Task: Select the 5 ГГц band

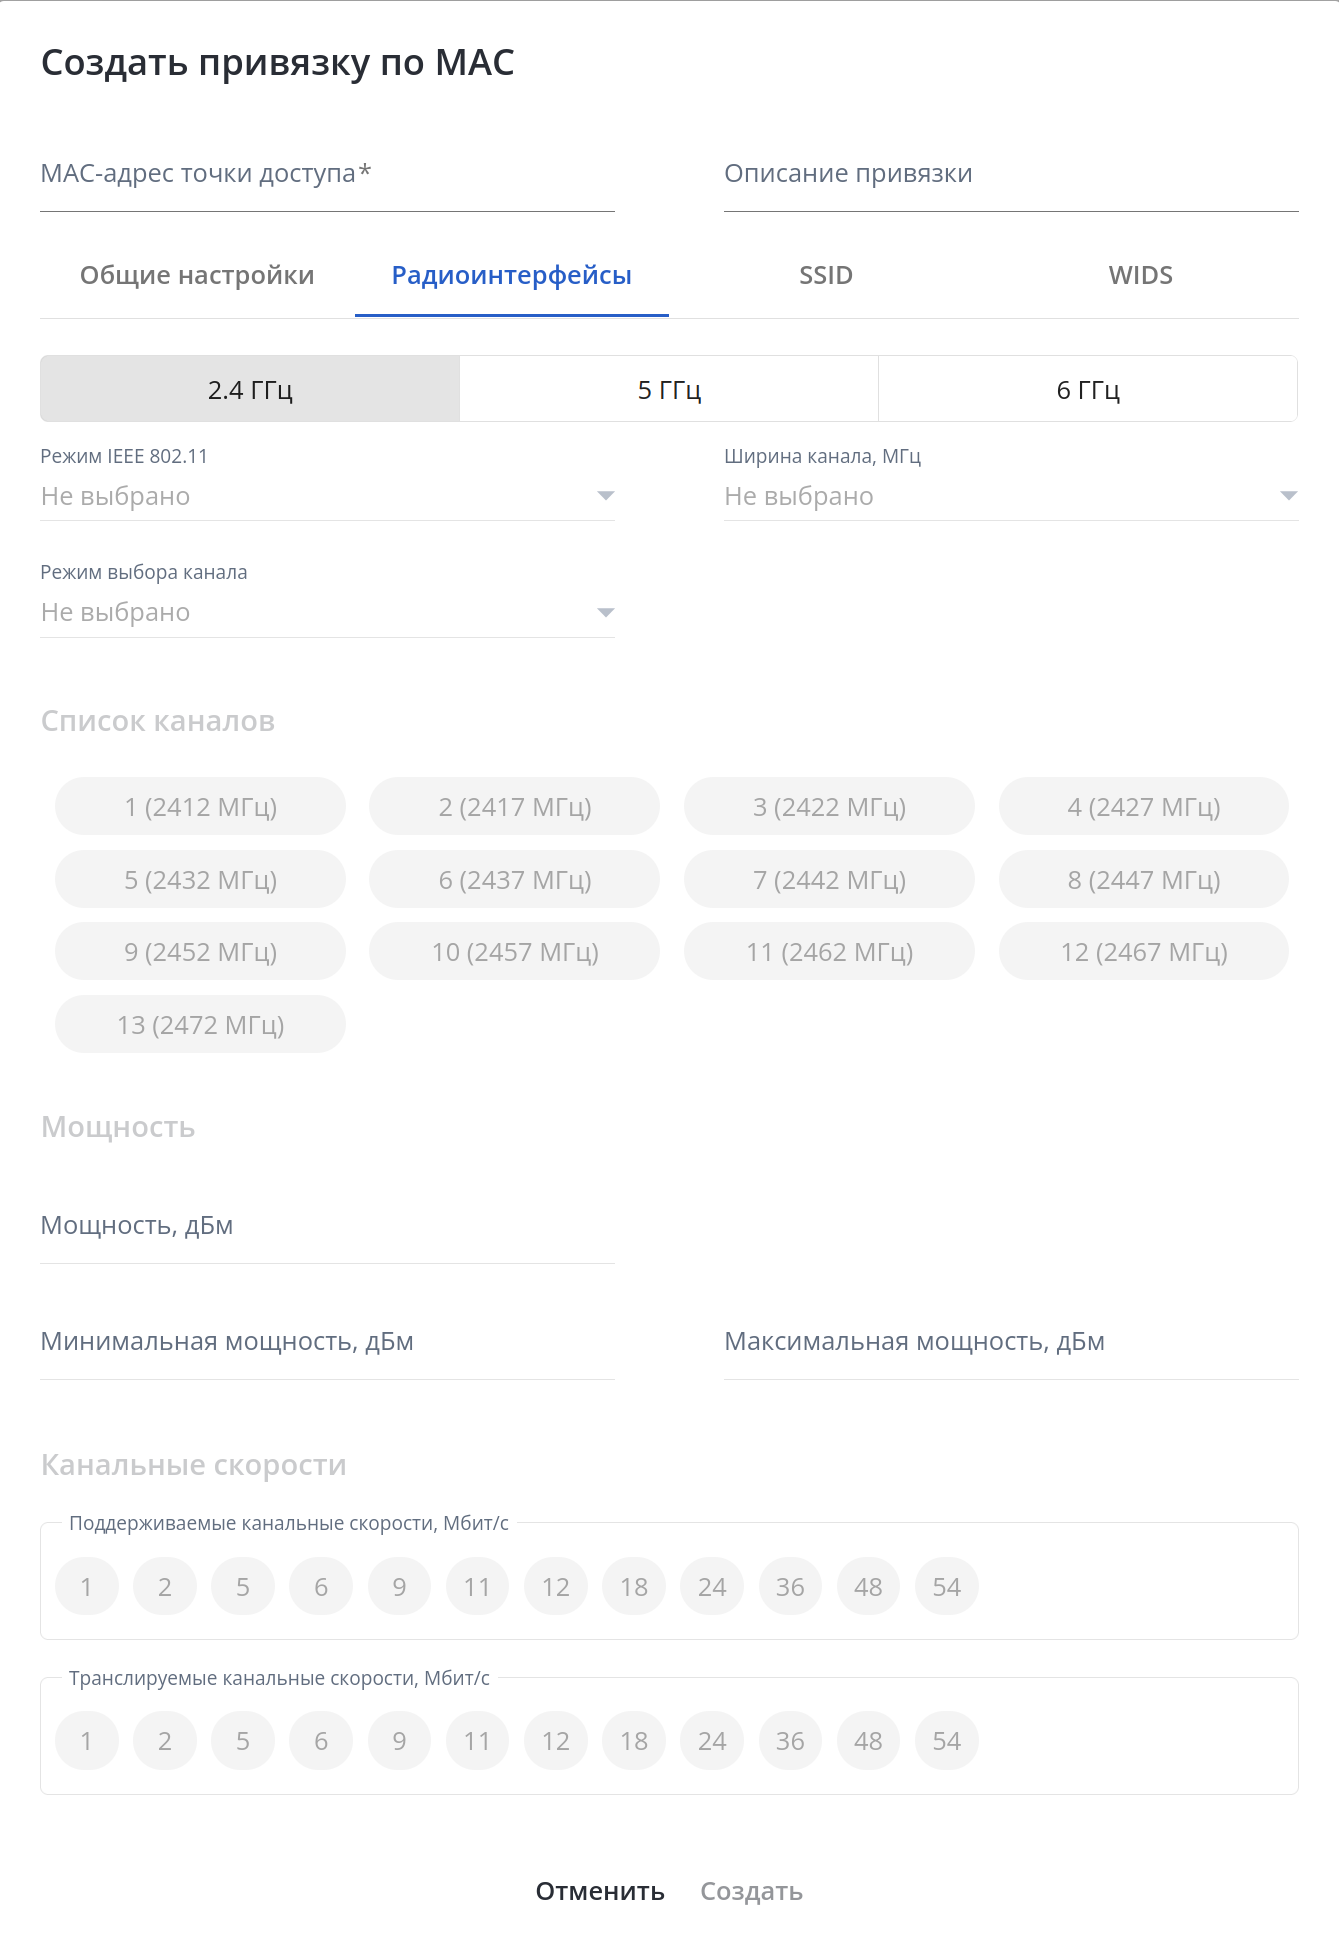Action: click(669, 389)
